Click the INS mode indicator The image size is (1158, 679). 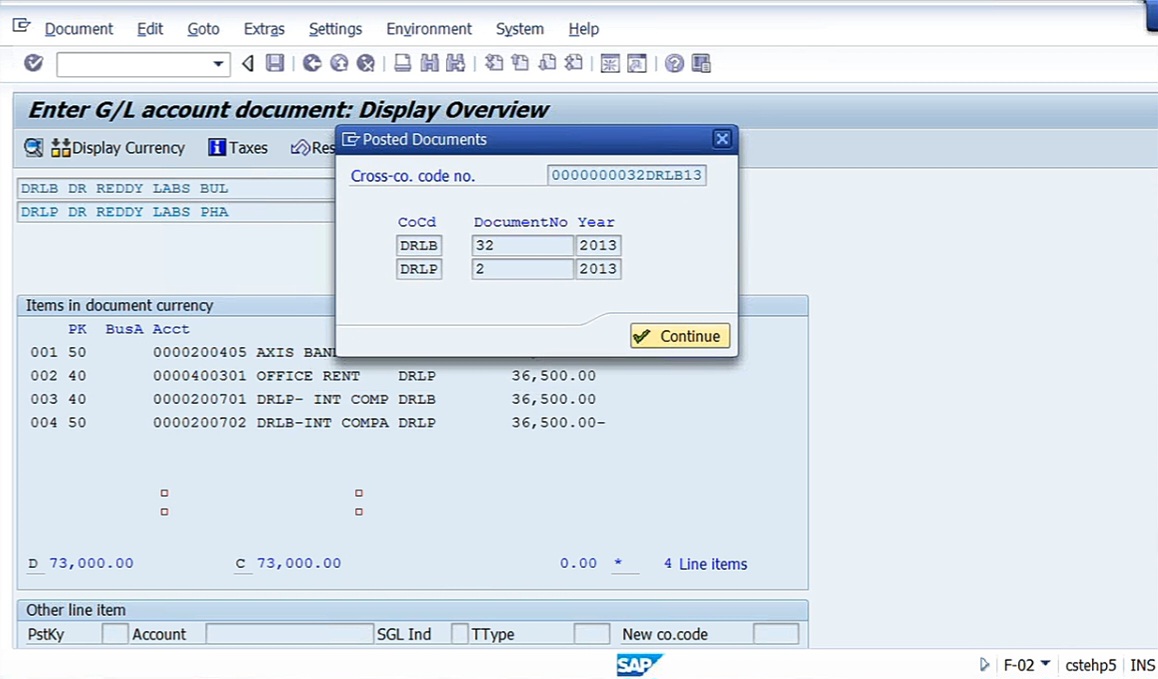point(1142,665)
